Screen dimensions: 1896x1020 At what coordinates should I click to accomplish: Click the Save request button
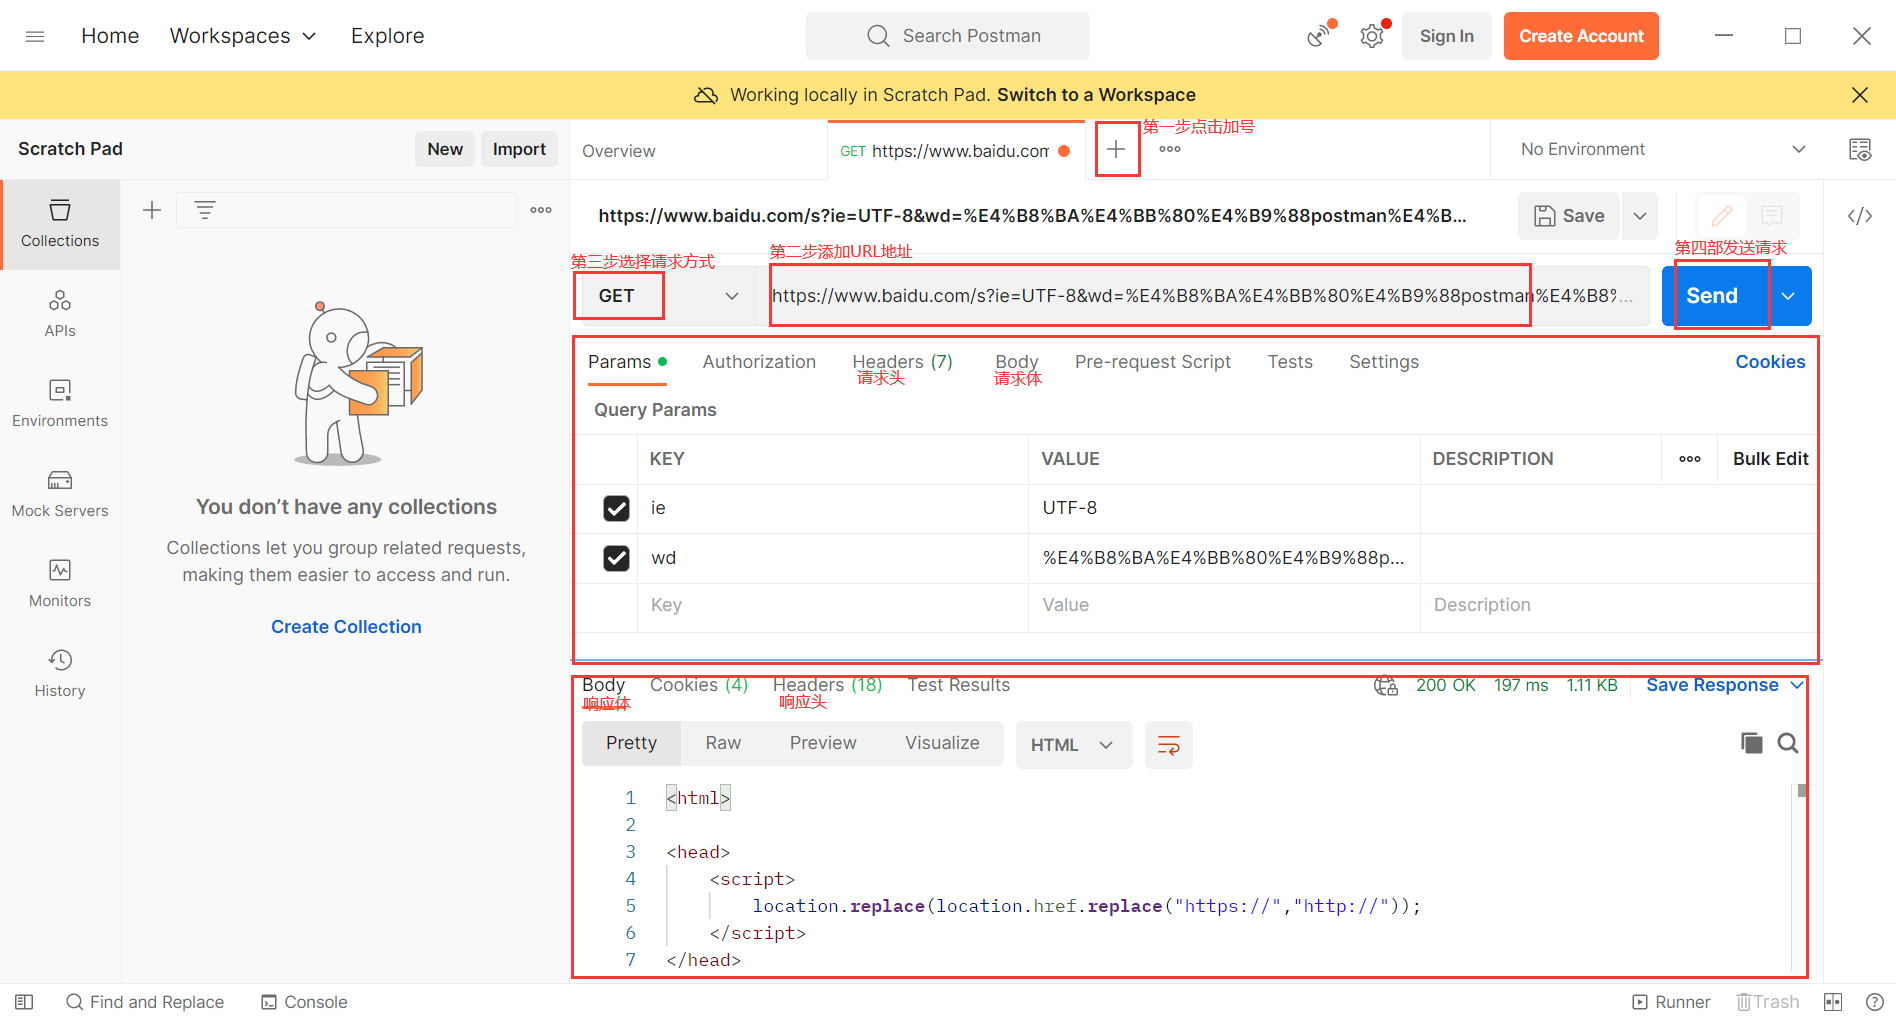point(1569,216)
